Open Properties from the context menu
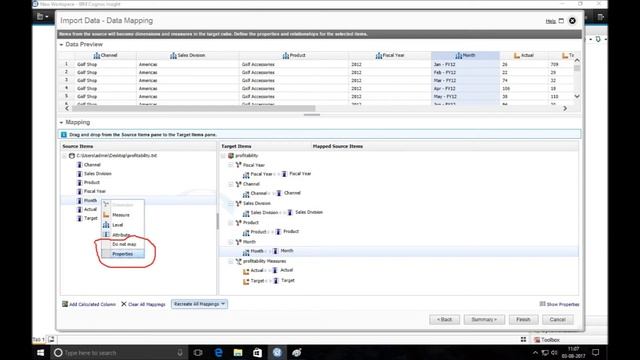640x360 pixels. point(122,254)
